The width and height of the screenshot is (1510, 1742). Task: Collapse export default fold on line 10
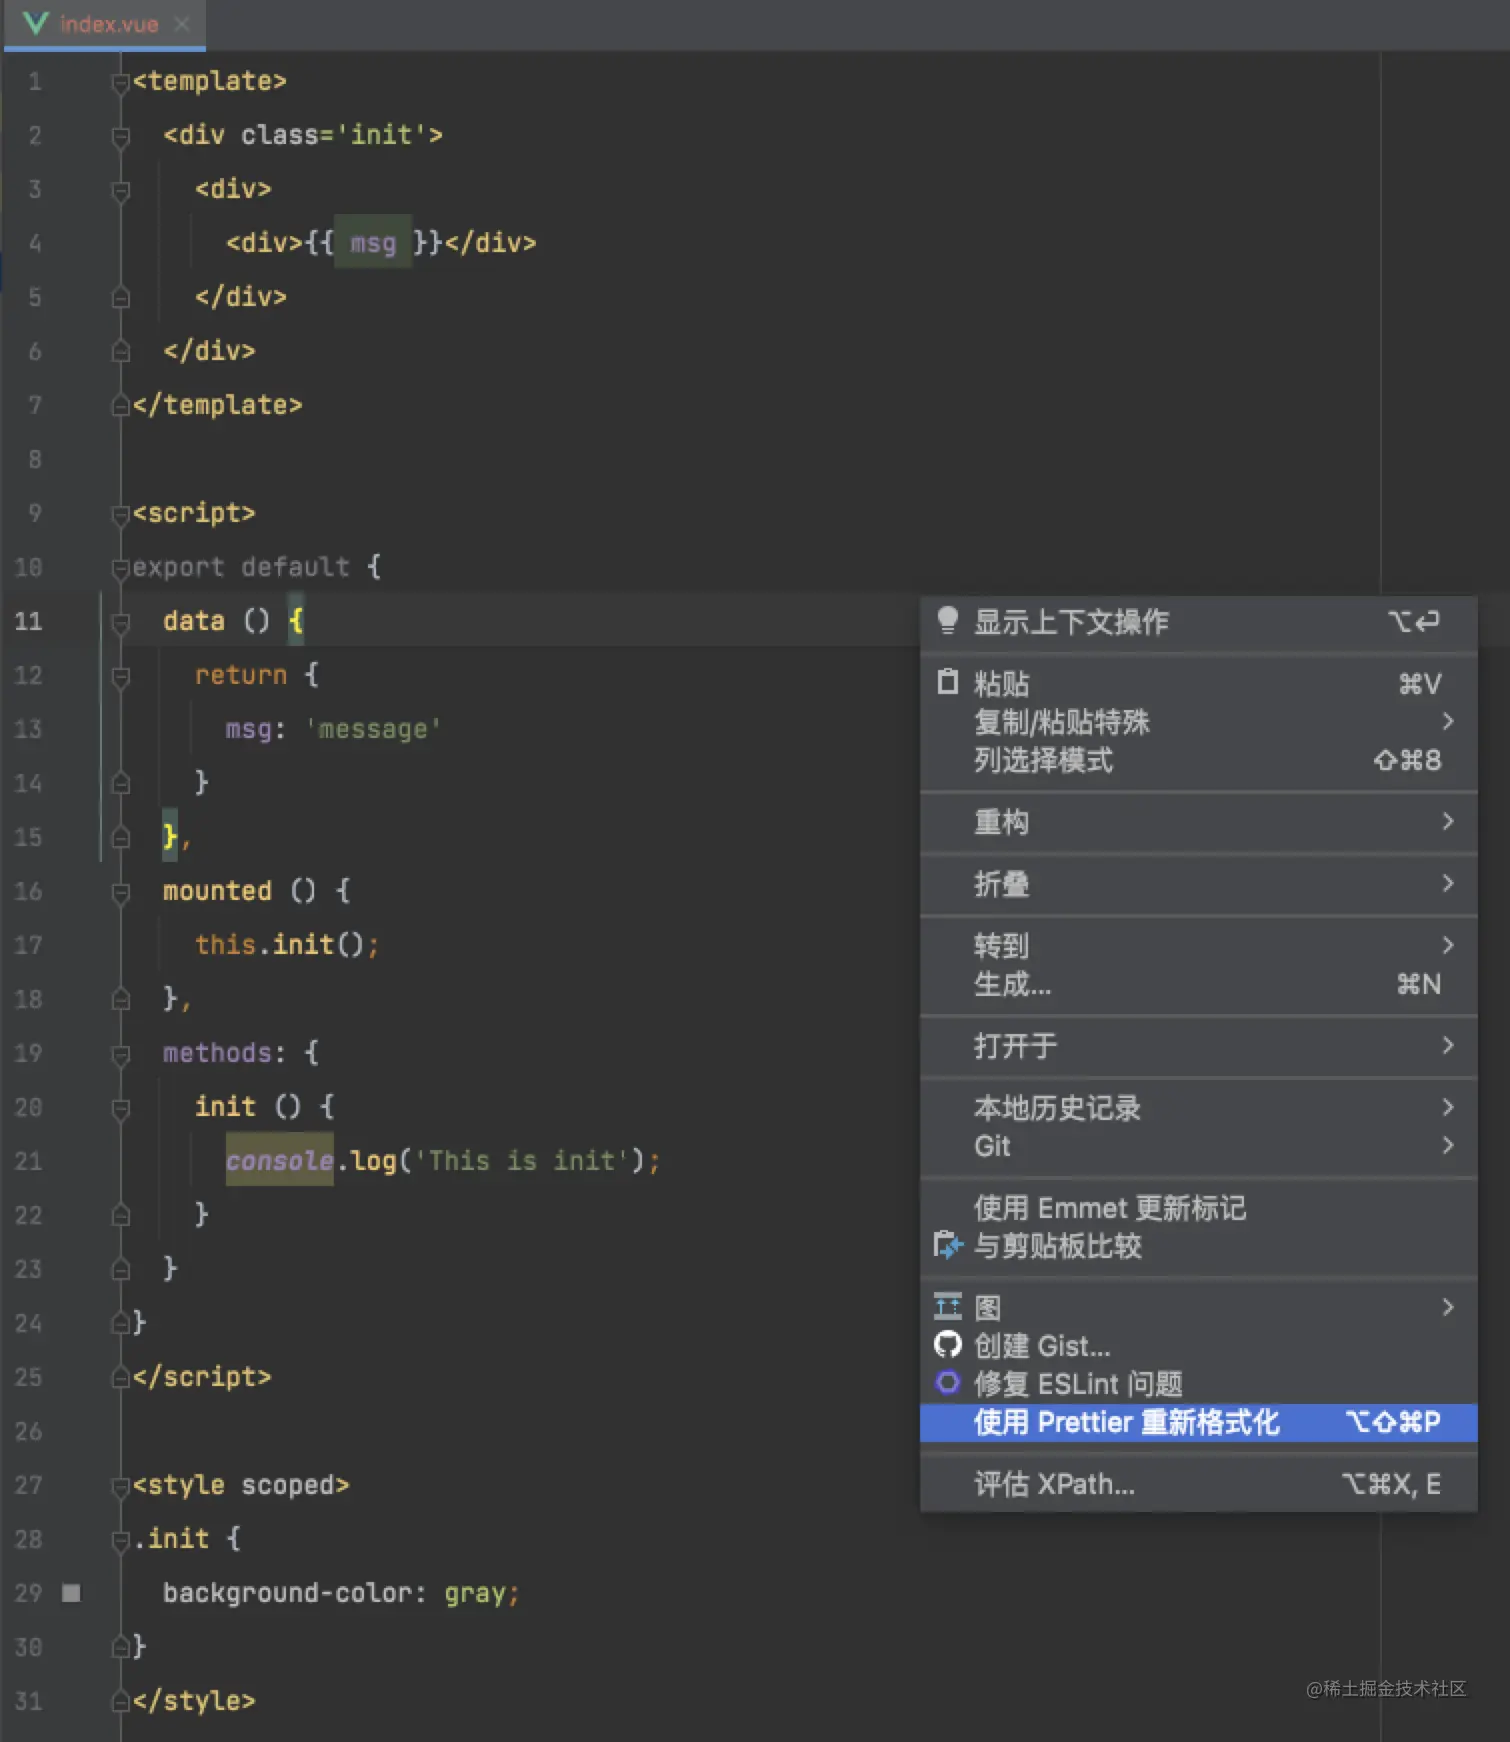click(x=121, y=568)
